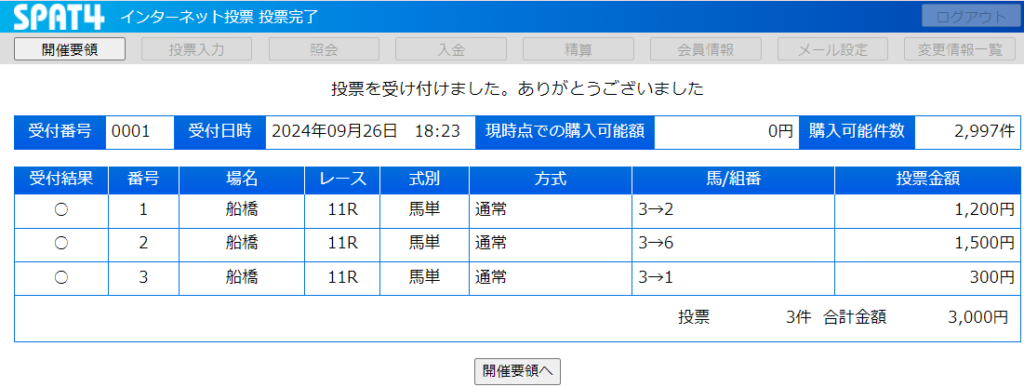Open the メール設定 tab
The image size is (1024, 387).
833,50
